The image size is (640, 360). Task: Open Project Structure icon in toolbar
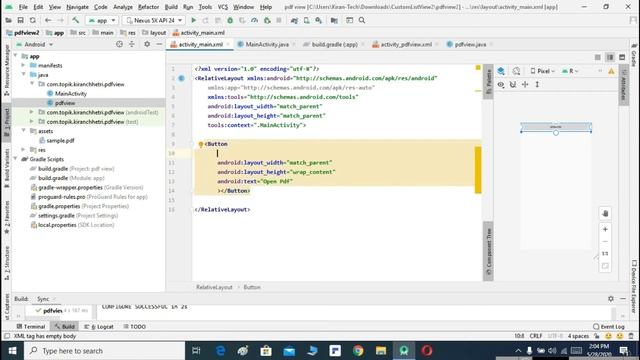(x=334, y=20)
